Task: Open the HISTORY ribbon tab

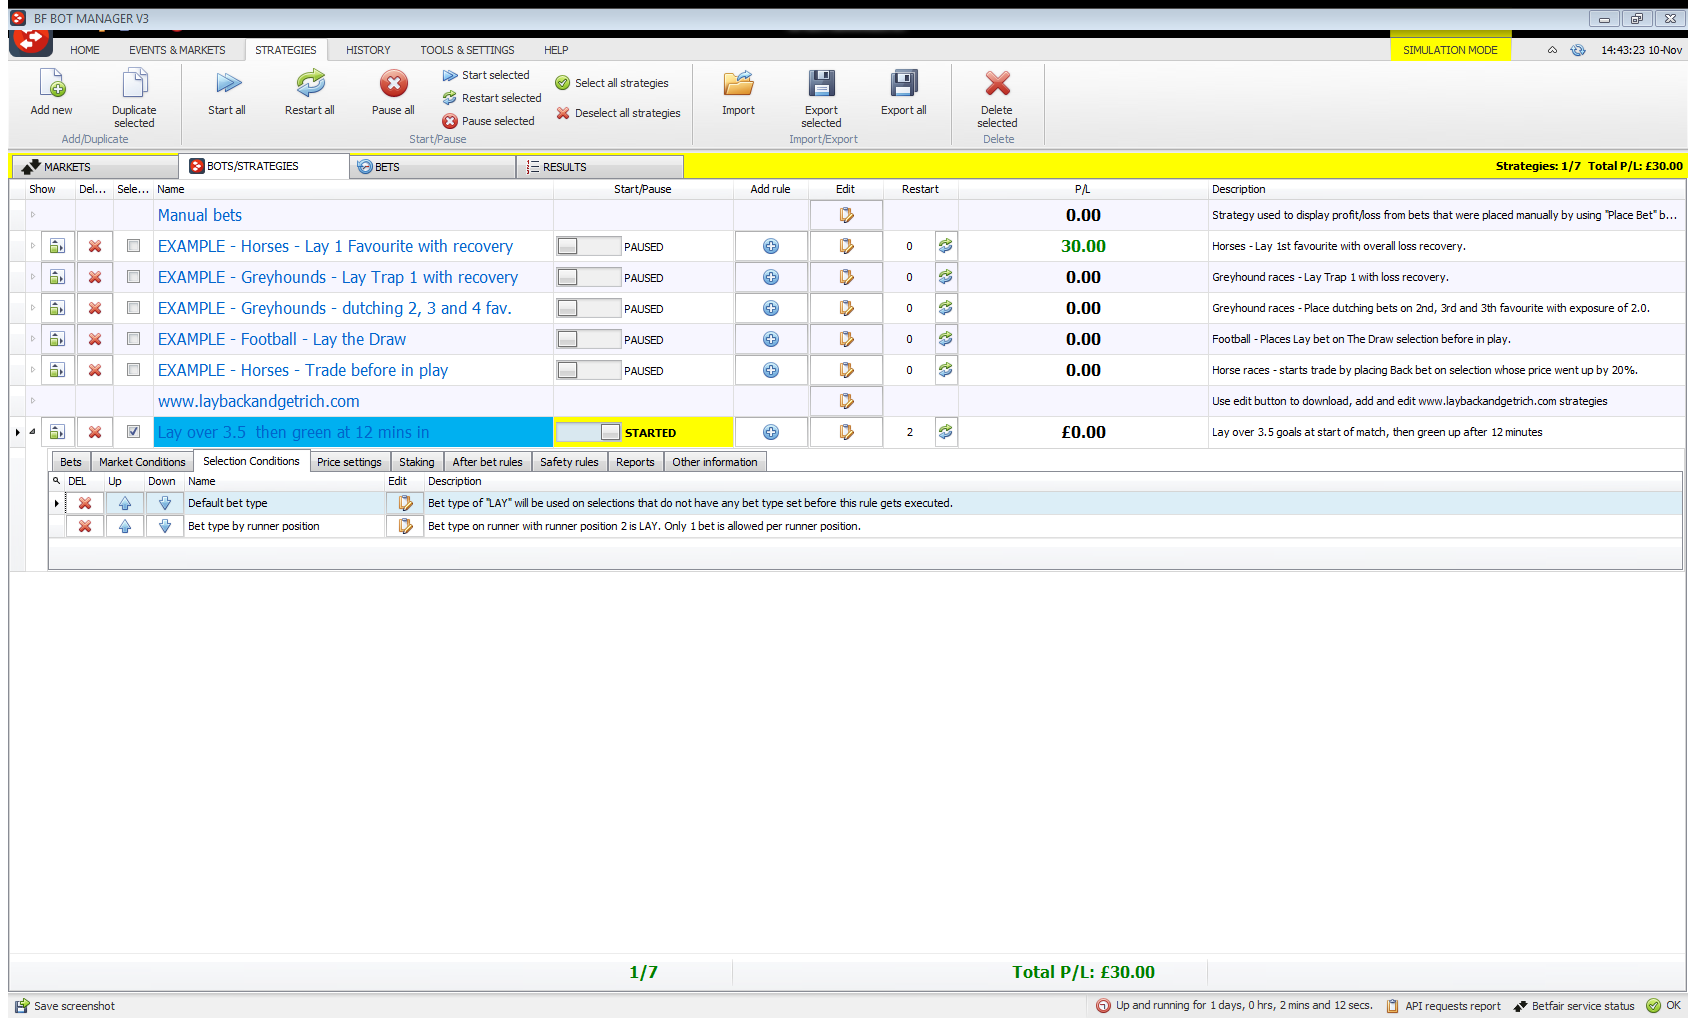Action: click(x=368, y=50)
